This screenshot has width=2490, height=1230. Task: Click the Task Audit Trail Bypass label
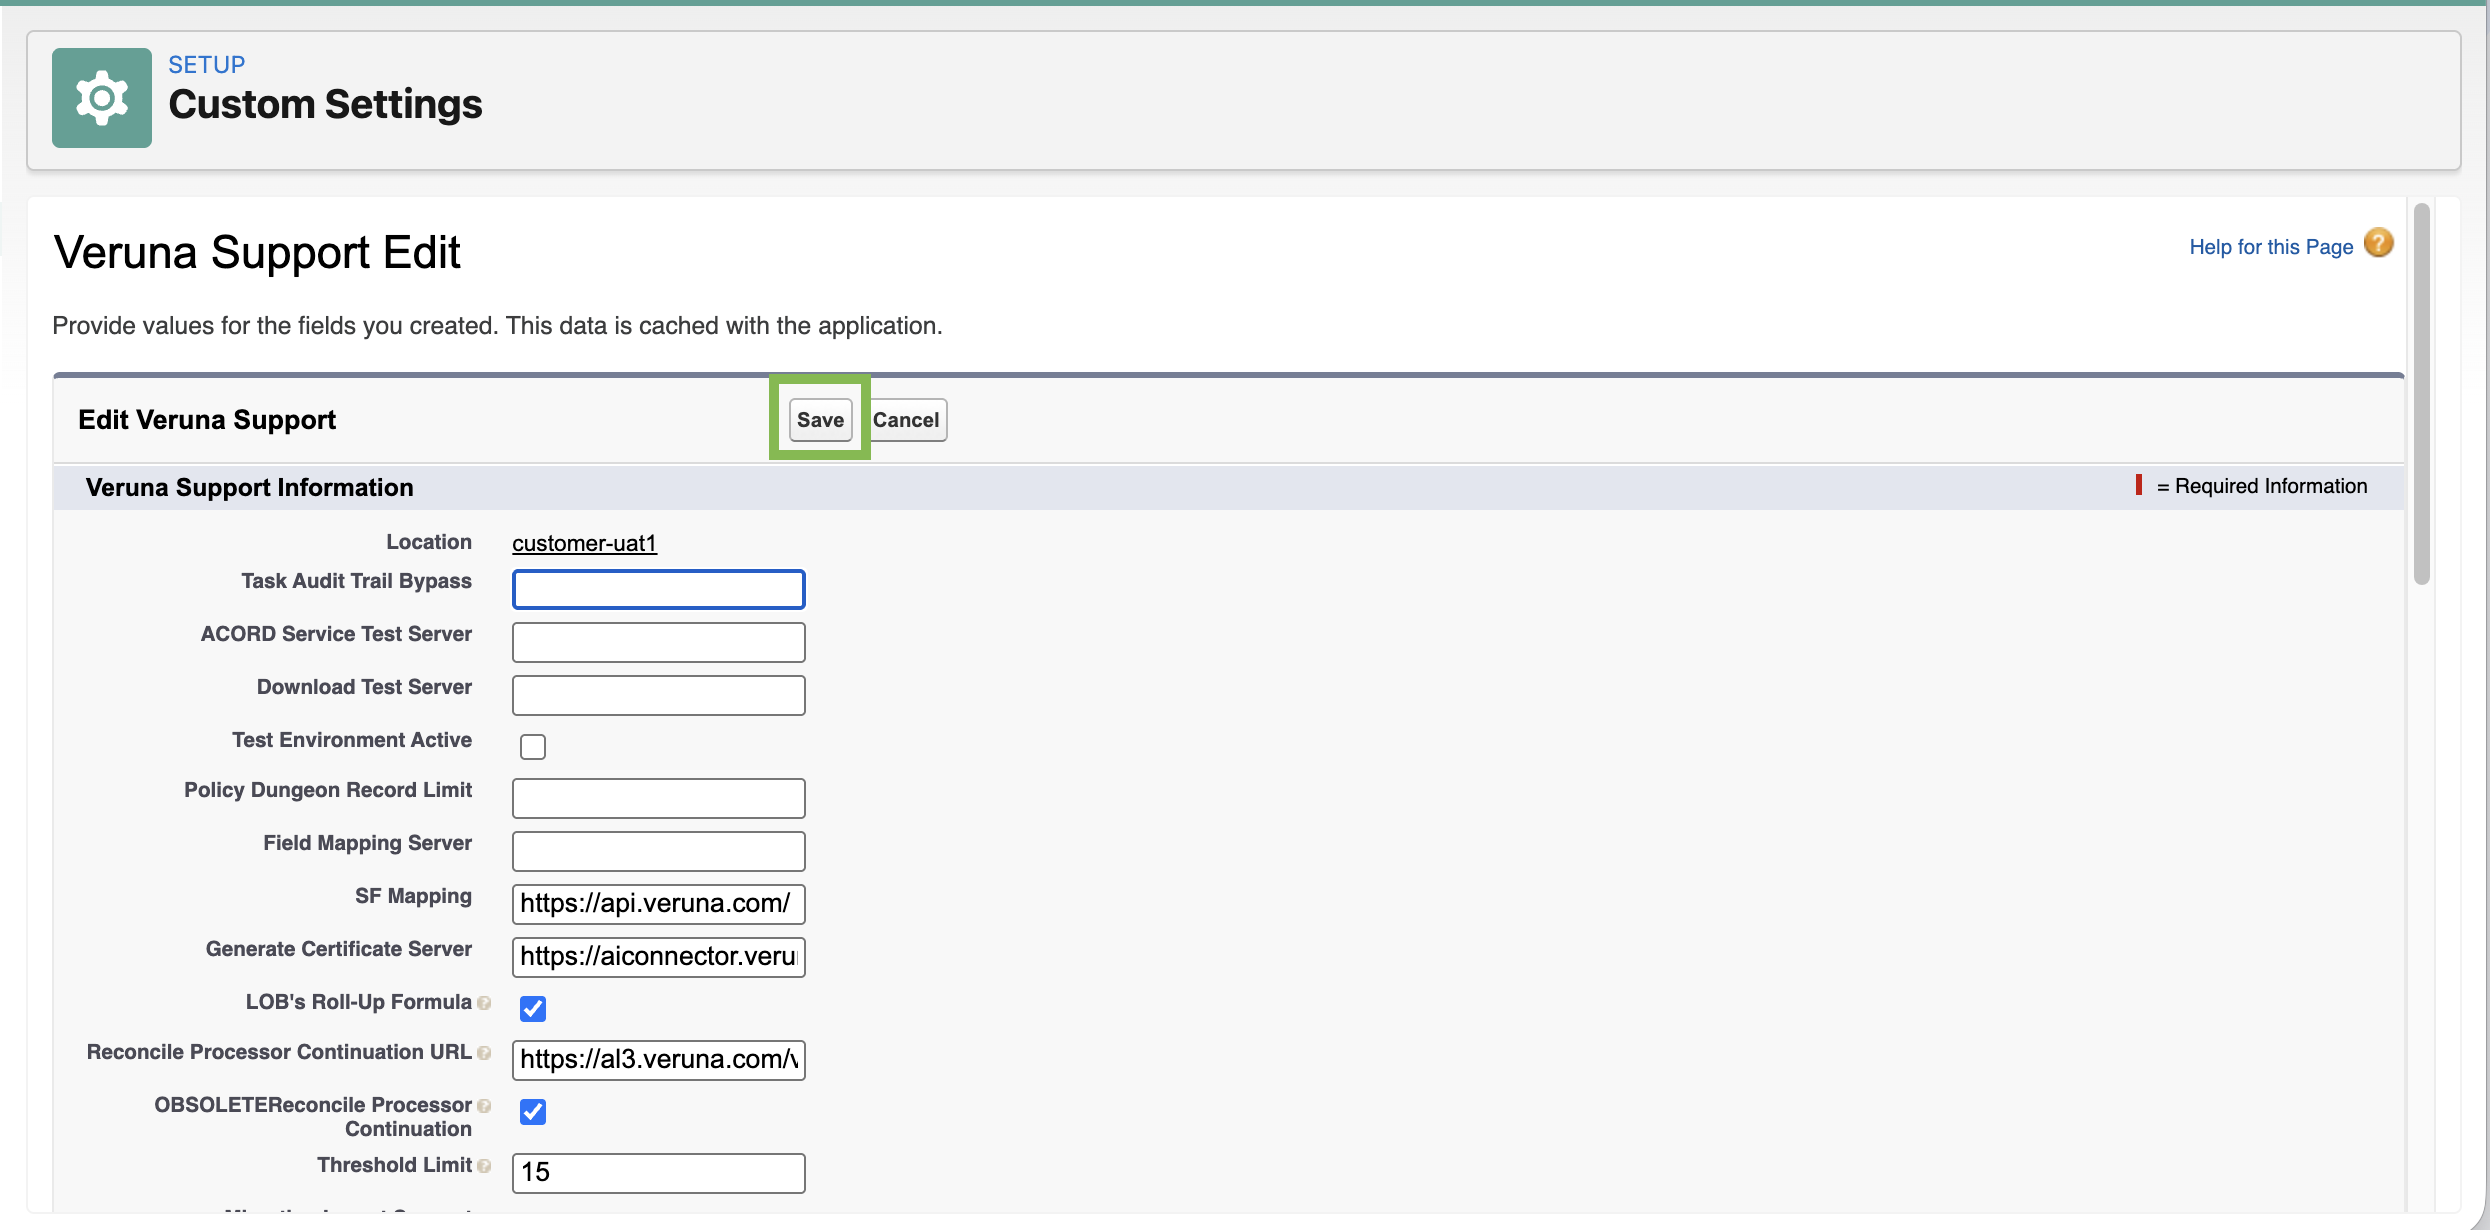tap(356, 581)
